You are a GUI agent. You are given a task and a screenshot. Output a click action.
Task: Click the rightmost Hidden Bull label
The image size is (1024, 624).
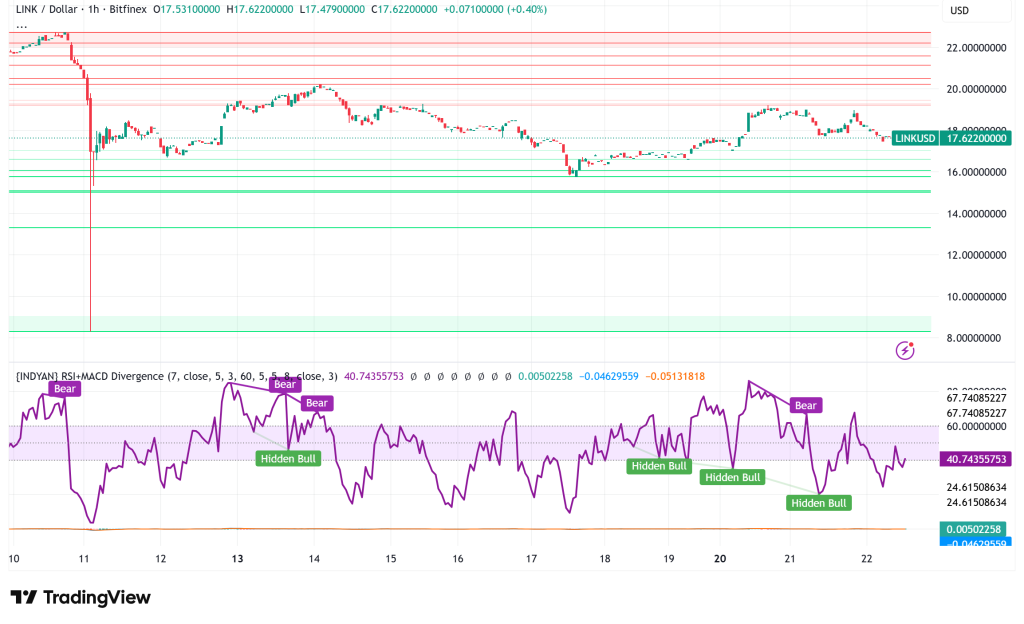(x=819, y=503)
